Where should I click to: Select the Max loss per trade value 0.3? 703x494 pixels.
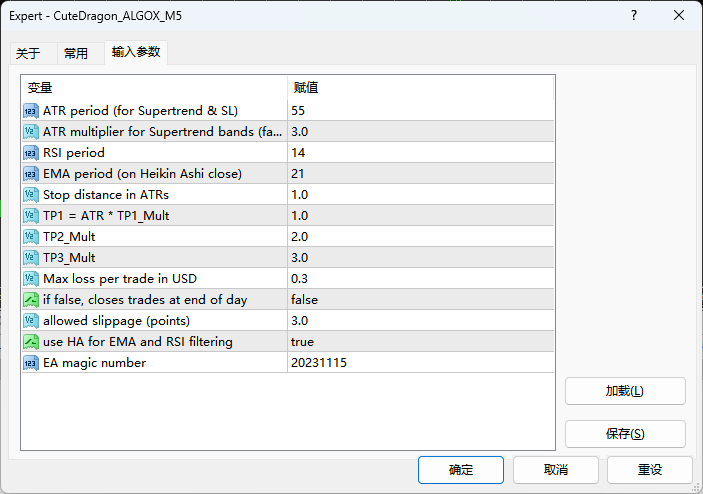click(x=300, y=278)
